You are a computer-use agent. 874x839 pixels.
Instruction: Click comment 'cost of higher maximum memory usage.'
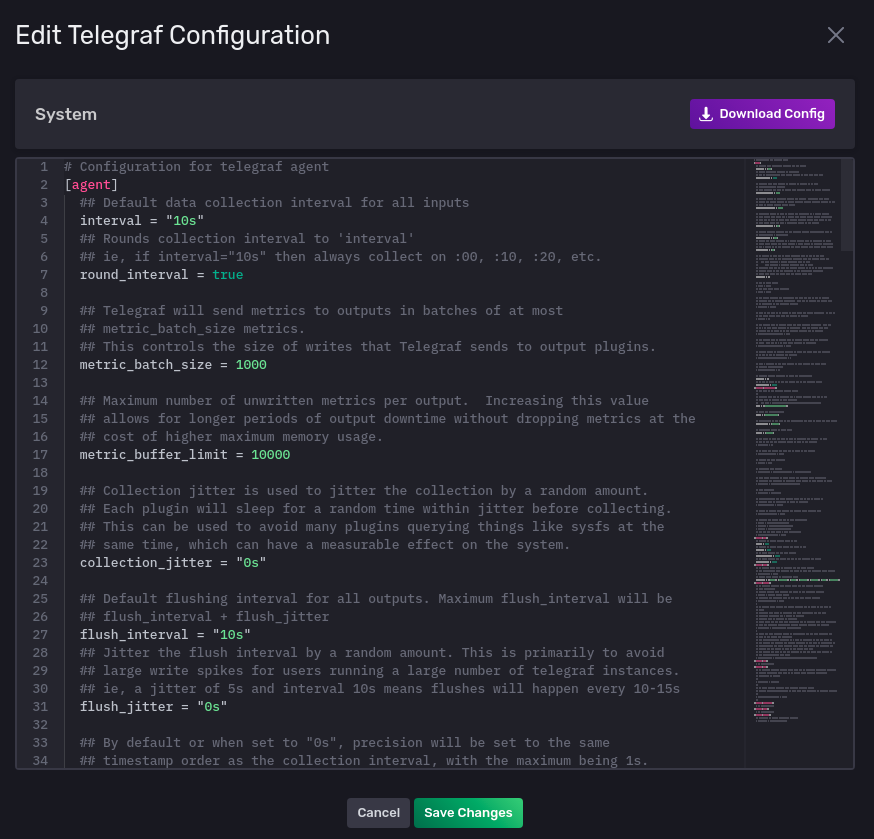(x=231, y=437)
